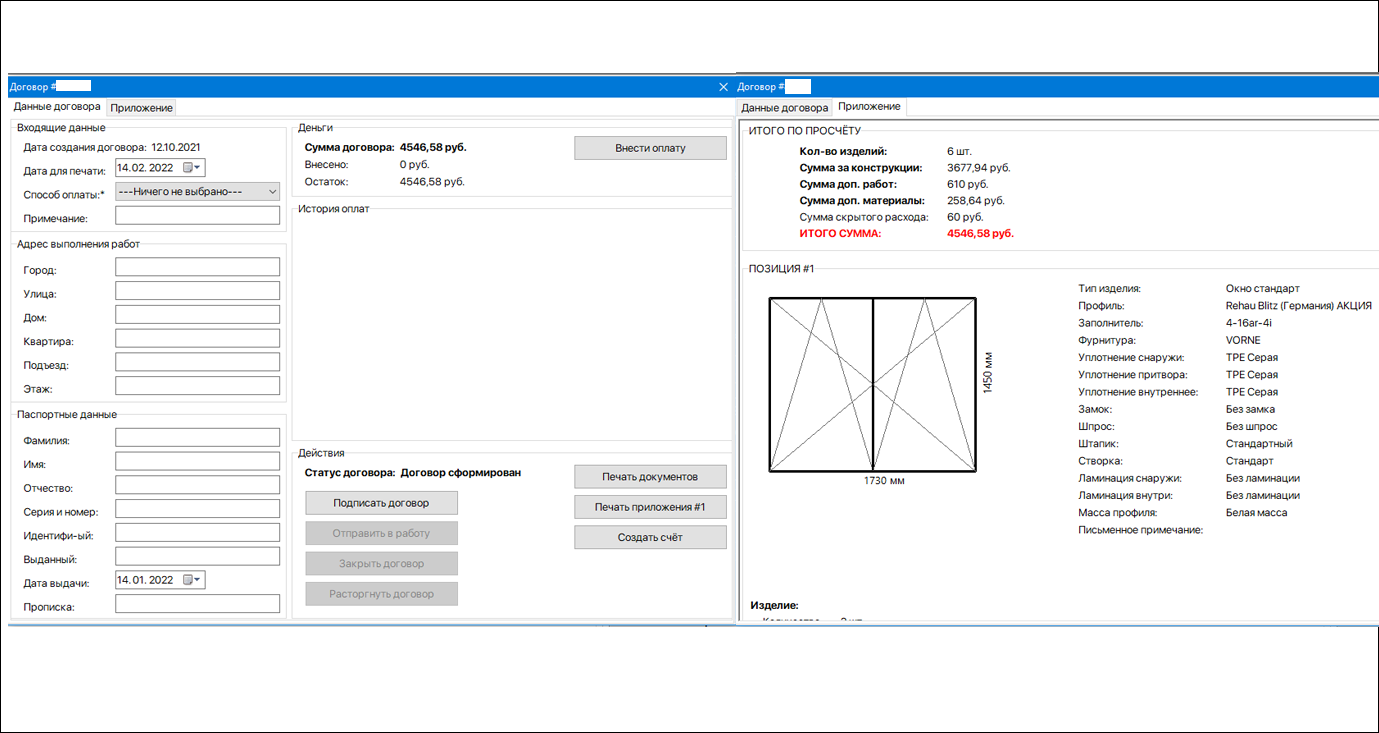
Task: Expand the Способ оплаты dropdown
Action: click(x=272, y=191)
